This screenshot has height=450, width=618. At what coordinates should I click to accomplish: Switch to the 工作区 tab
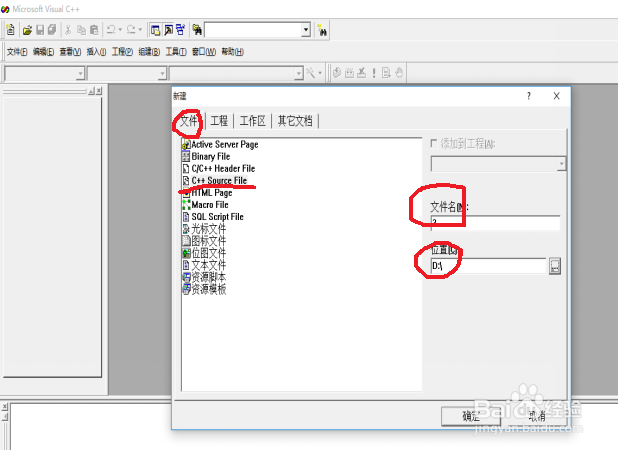(253, 121)
